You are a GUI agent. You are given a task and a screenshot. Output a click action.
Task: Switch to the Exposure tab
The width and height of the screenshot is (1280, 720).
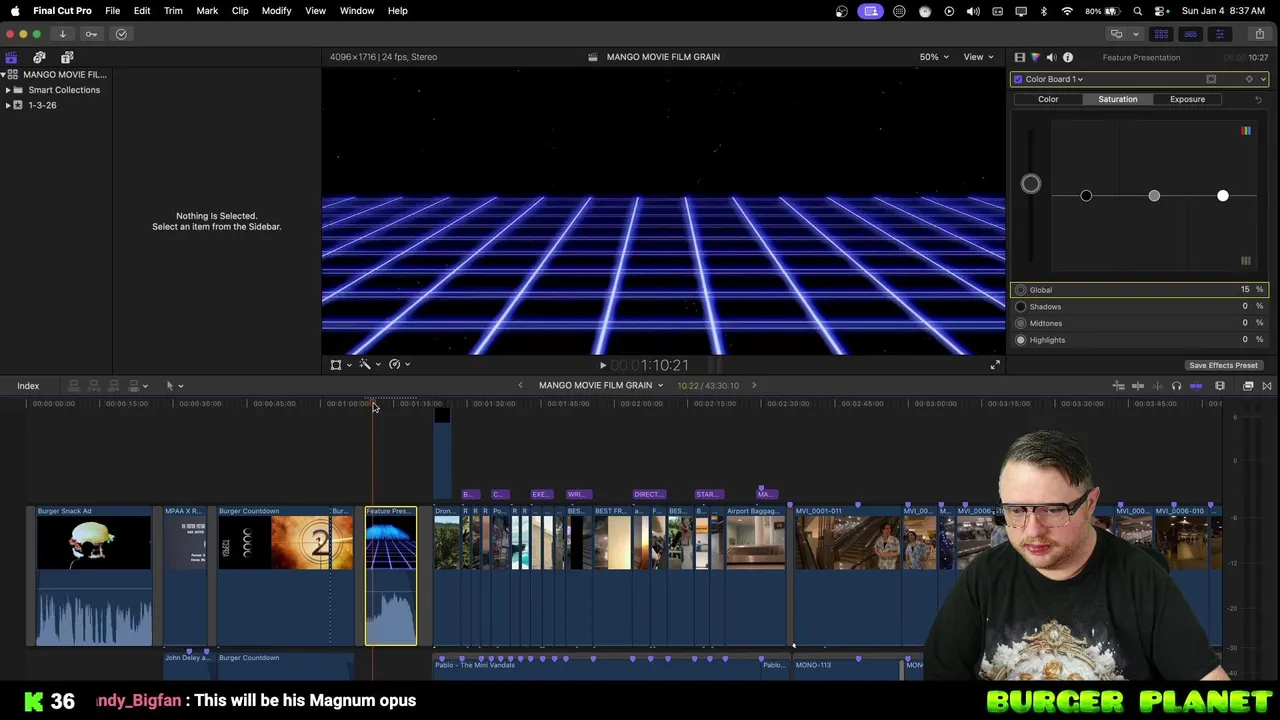pyautogui.click(x=1187, y=99)
